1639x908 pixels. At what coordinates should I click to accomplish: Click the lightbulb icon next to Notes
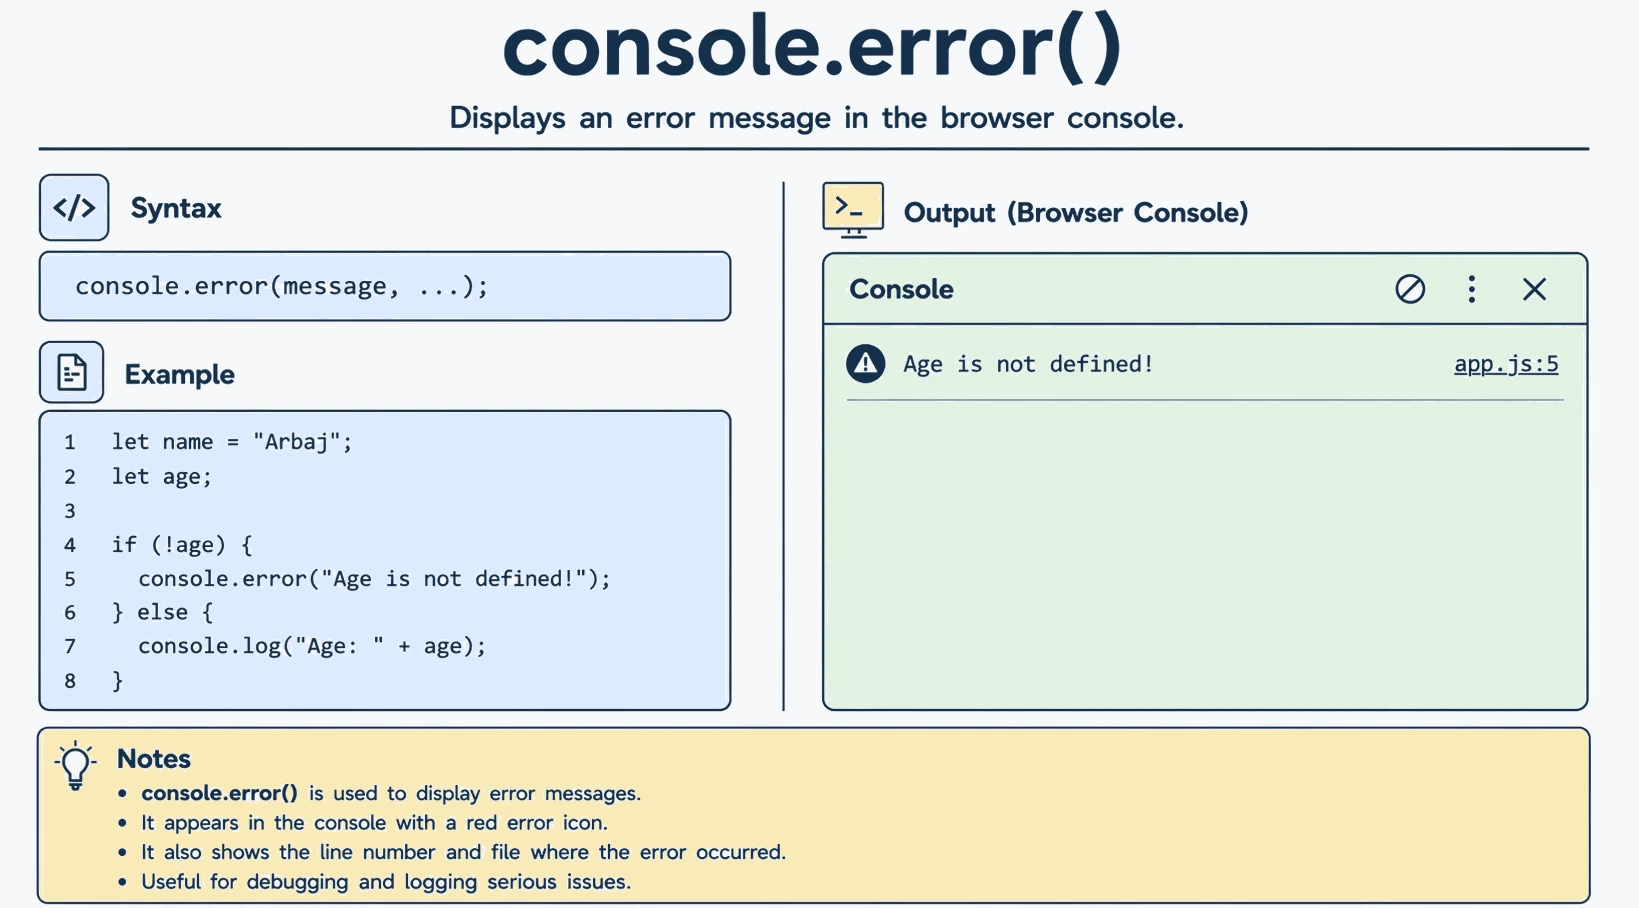75,766
